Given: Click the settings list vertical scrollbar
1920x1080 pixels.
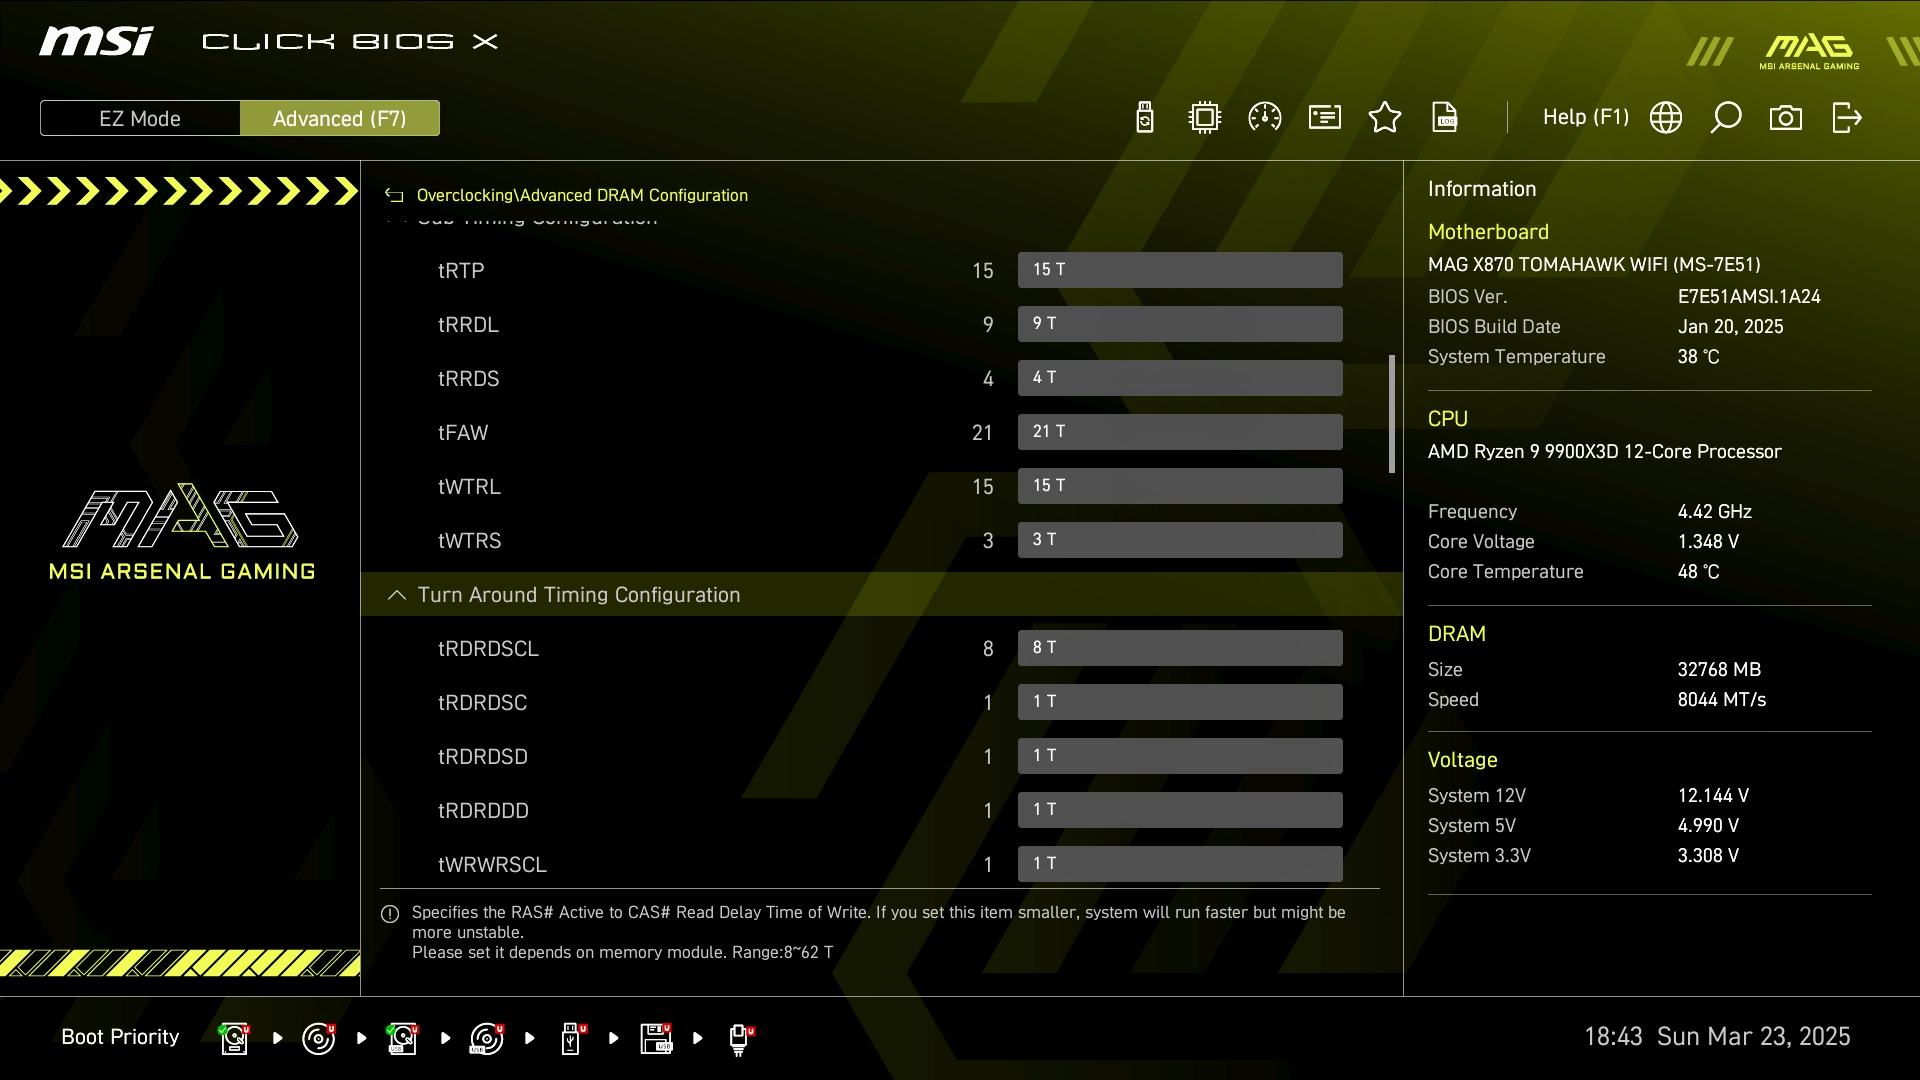Looking at the screenshot, I should (x=1391, y=413).
